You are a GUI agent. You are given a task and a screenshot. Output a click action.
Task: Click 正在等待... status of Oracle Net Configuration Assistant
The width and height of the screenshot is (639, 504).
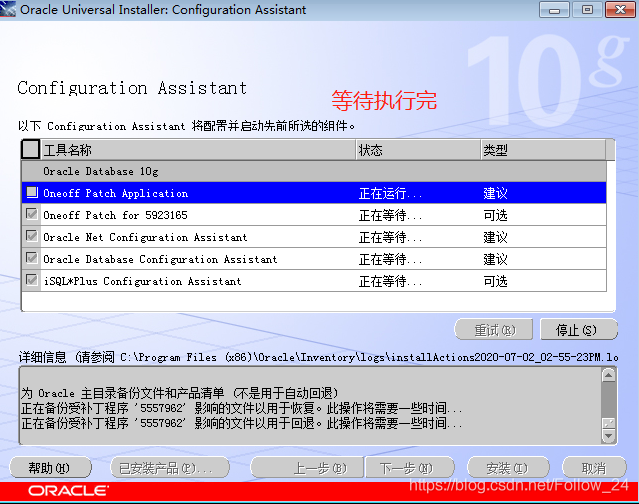390,237
